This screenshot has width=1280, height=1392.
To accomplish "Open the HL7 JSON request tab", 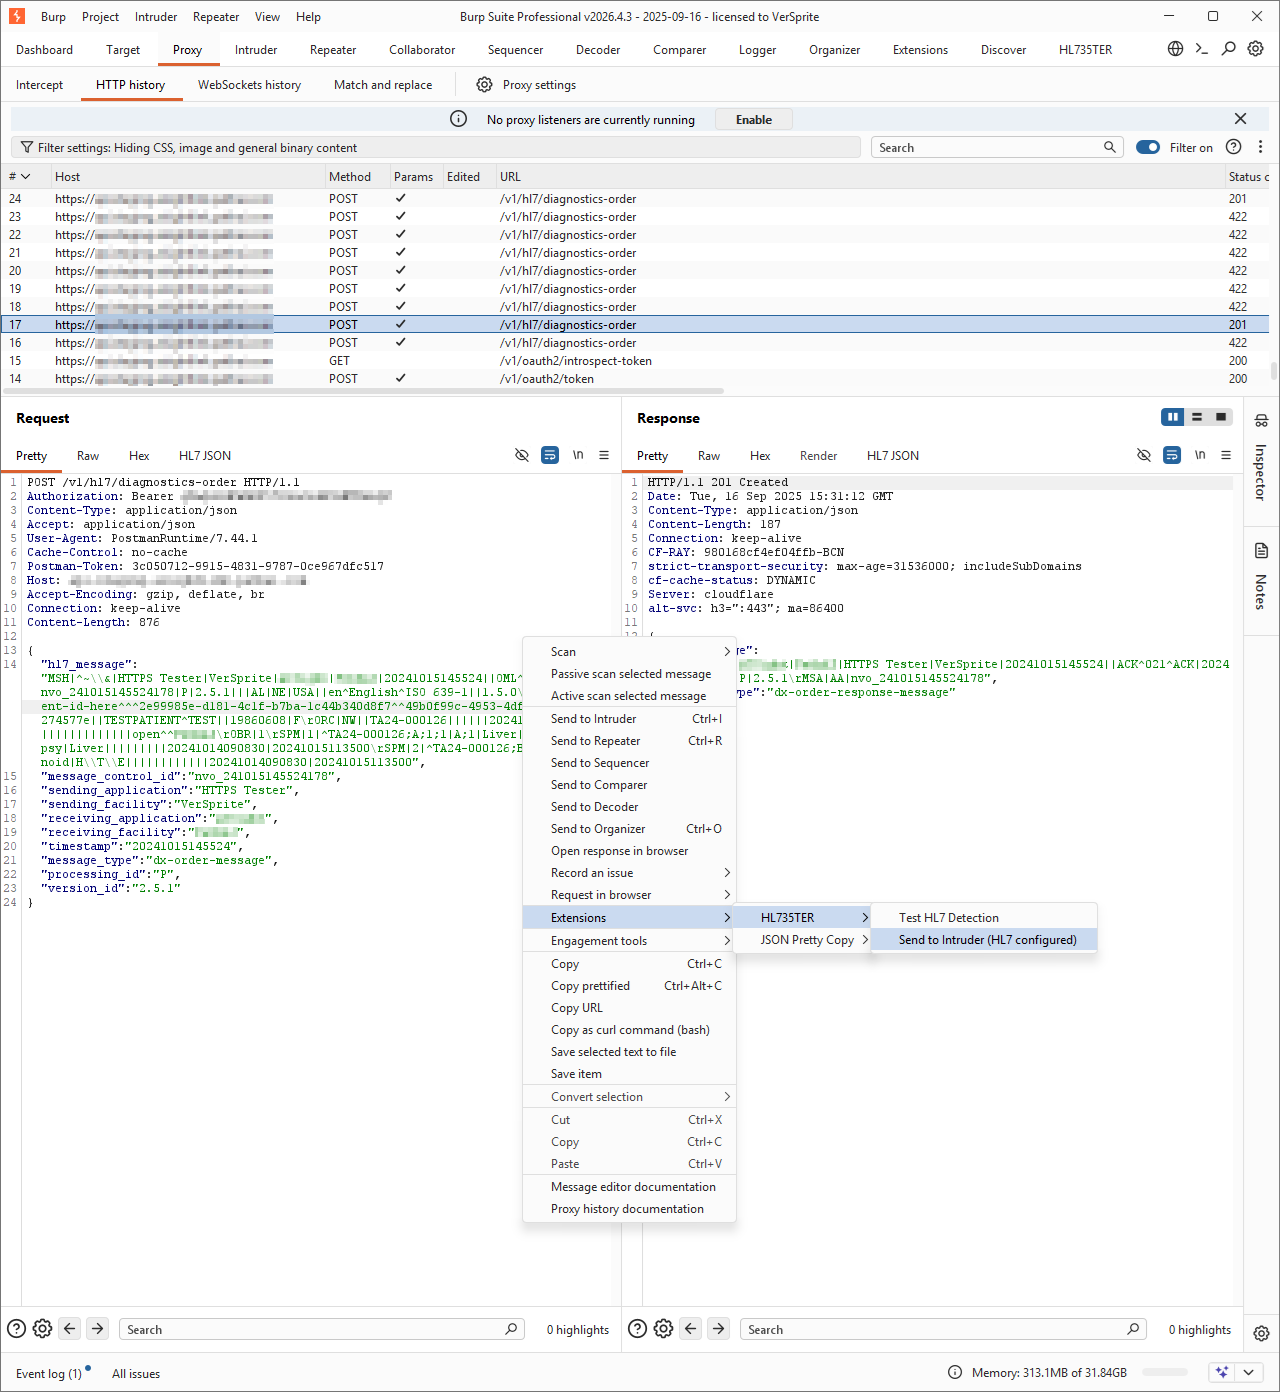I will click(205, 455).
